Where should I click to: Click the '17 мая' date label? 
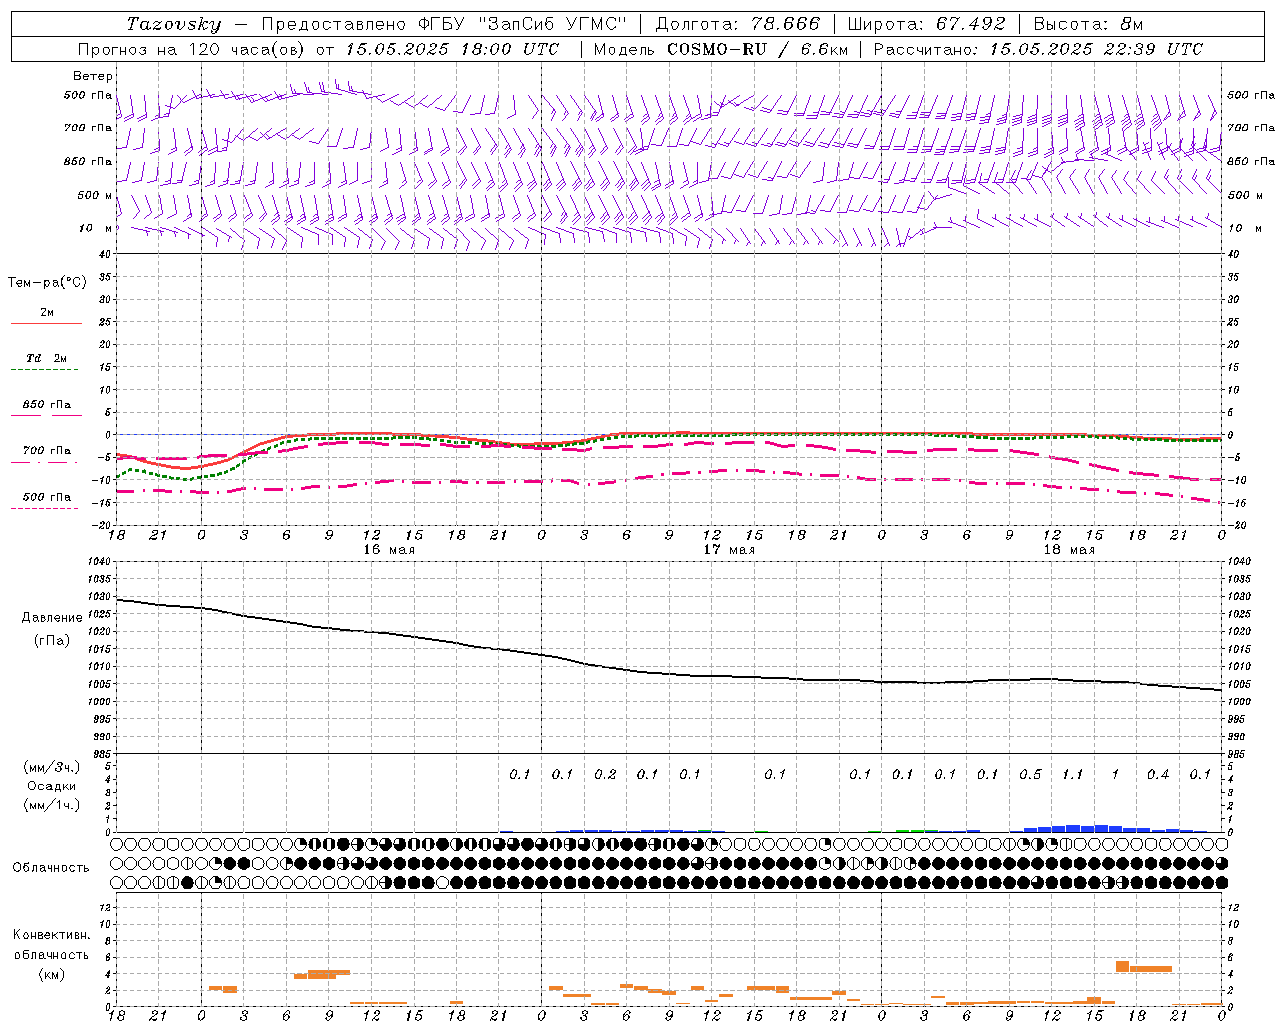pos(729,550)
